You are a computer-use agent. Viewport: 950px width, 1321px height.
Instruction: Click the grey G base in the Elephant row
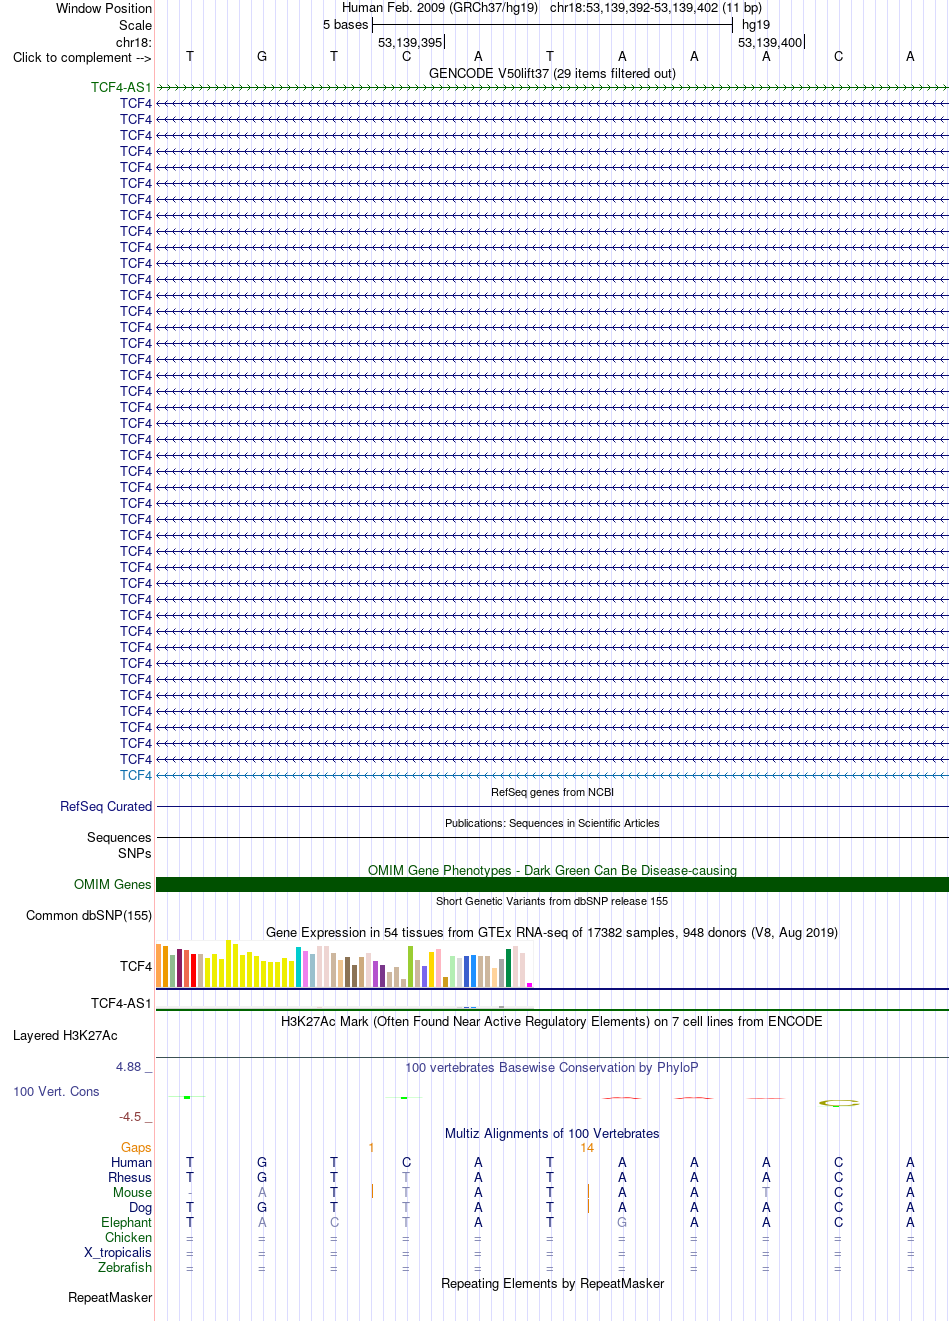pyautogui.click(x=622, y=1222)
